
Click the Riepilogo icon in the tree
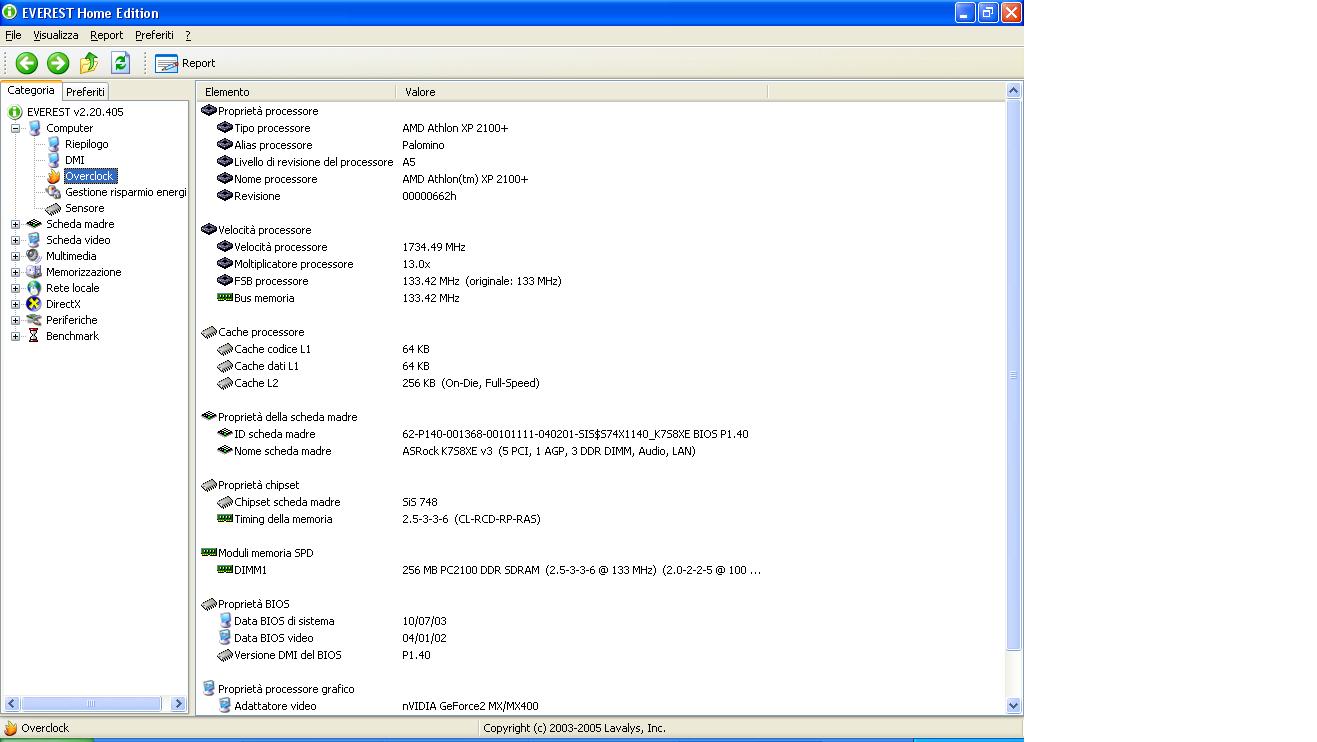click(54, 144)
